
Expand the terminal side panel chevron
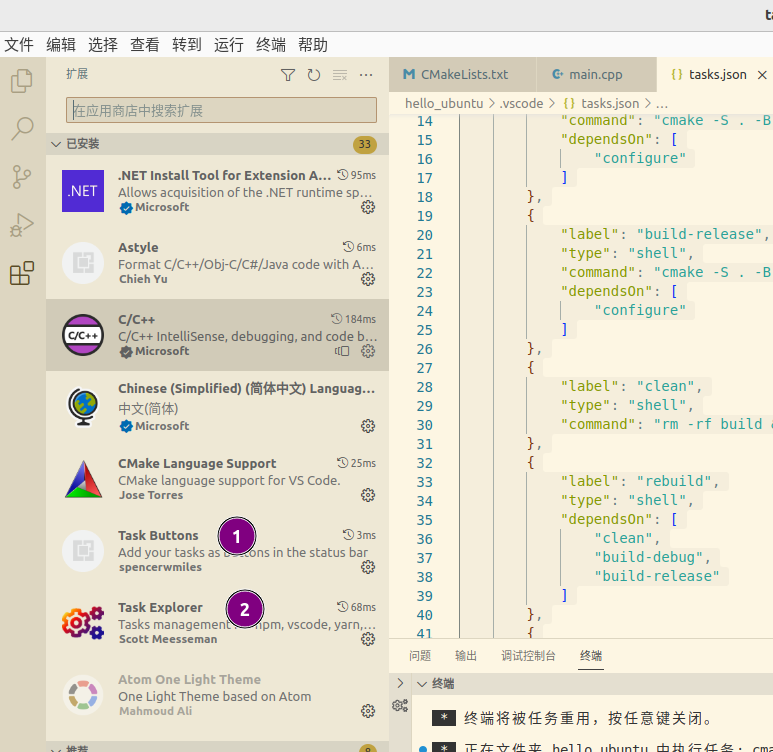click(400, 683)
